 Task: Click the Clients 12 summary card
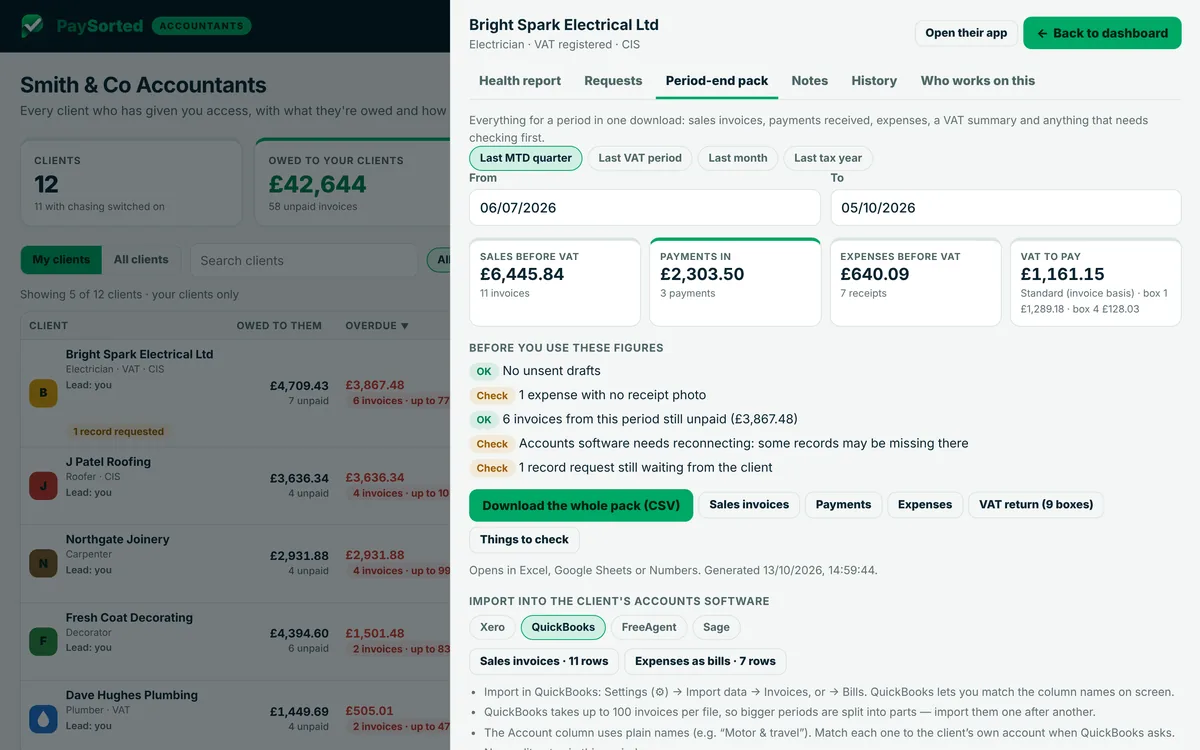131,183
